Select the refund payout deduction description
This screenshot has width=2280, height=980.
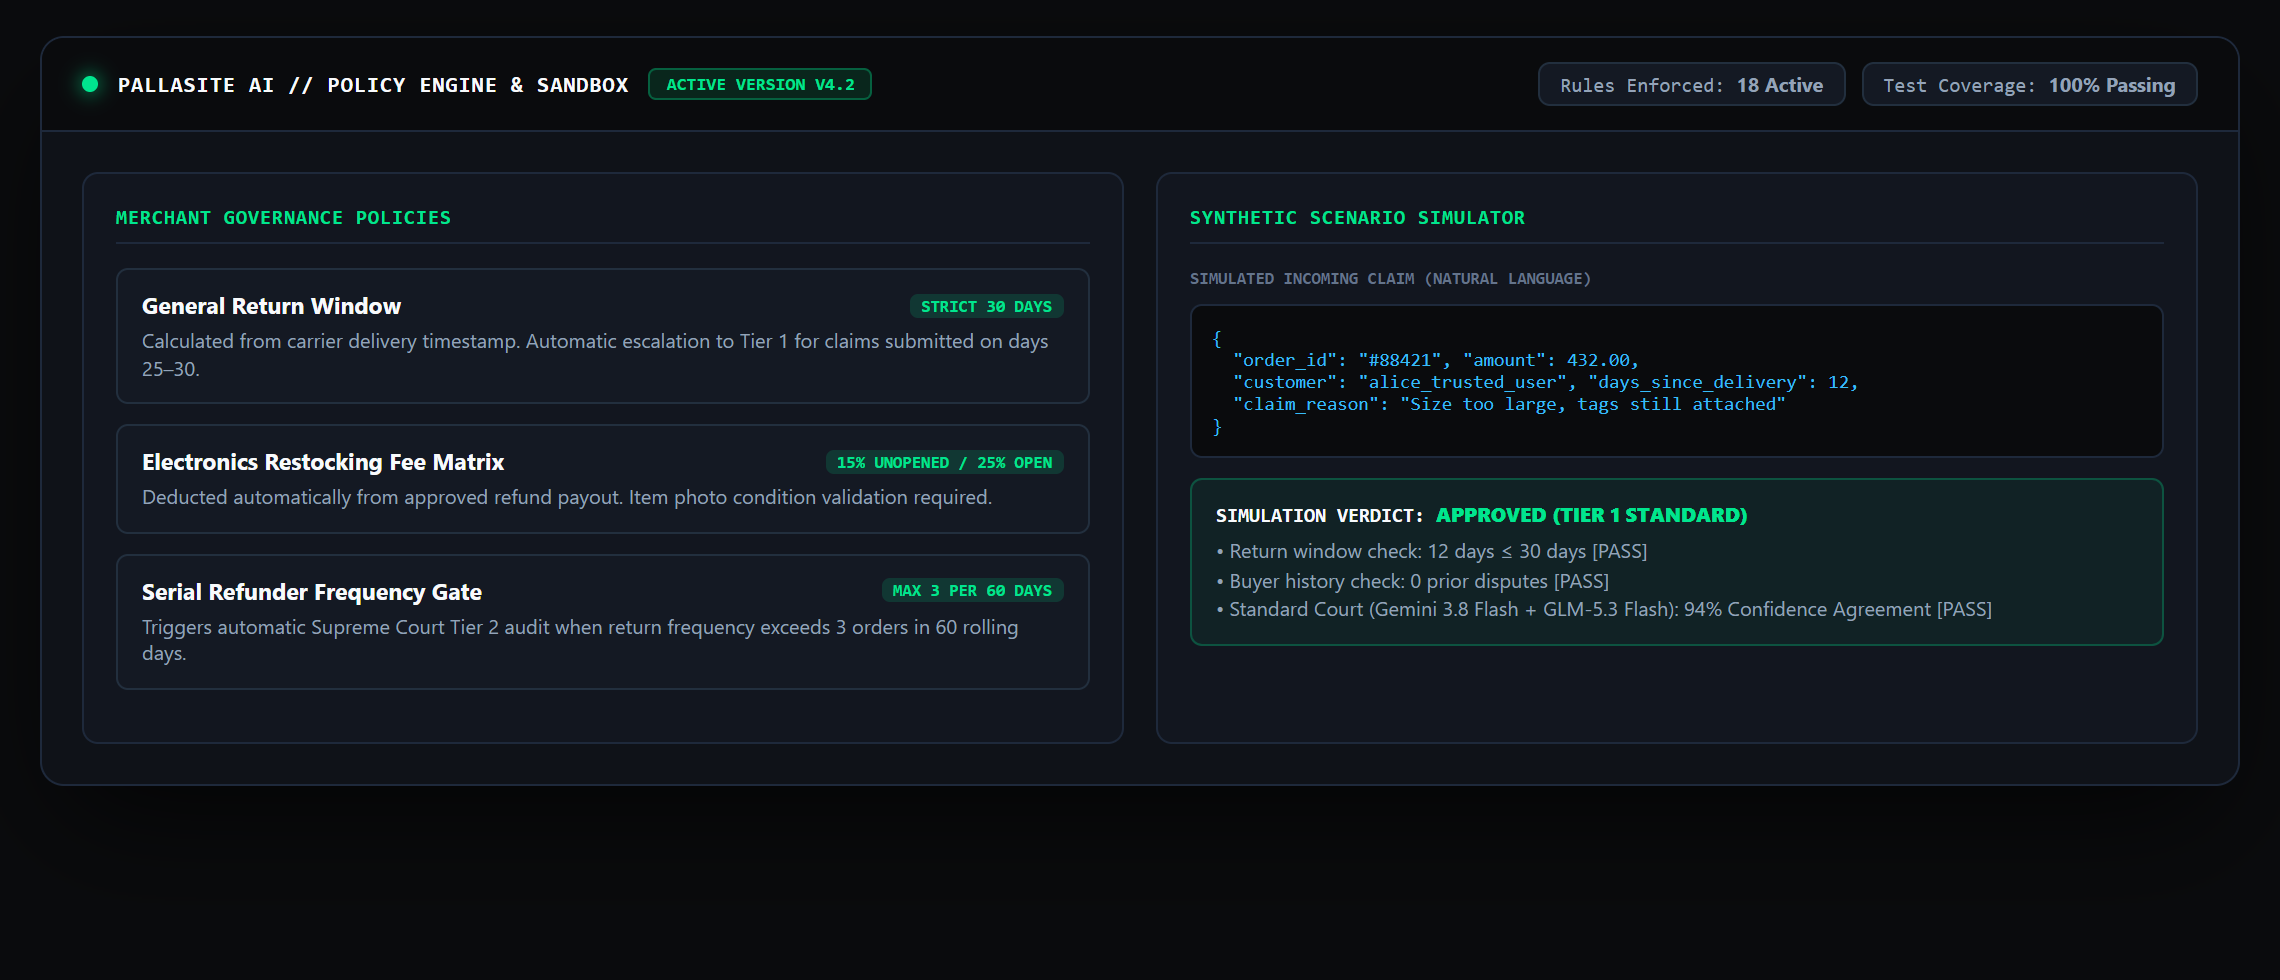(567, 497)
